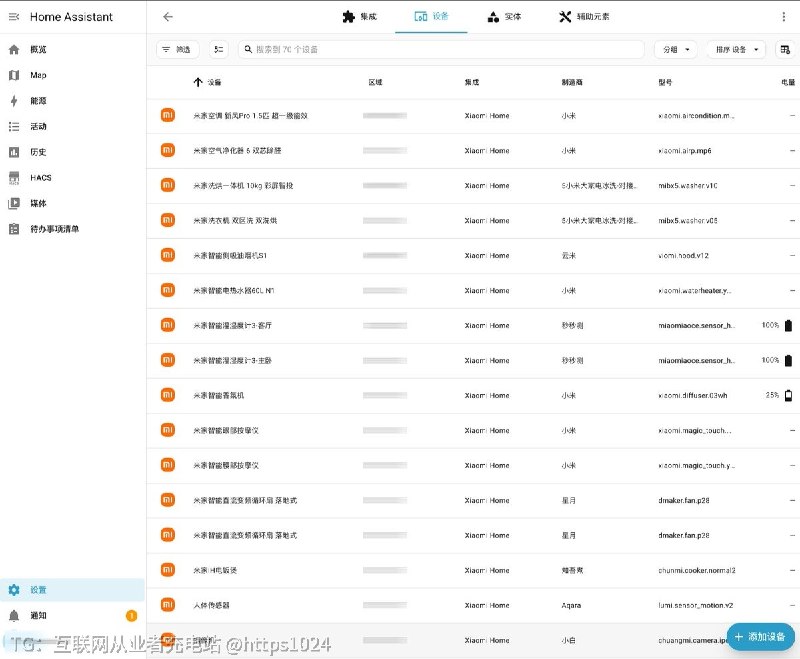Image resolution: width=800 pixels, height=659 pixels.
Task: Open the 米家智能电热水器 device row
Action: pyautogui.click(x=473, y=290)
